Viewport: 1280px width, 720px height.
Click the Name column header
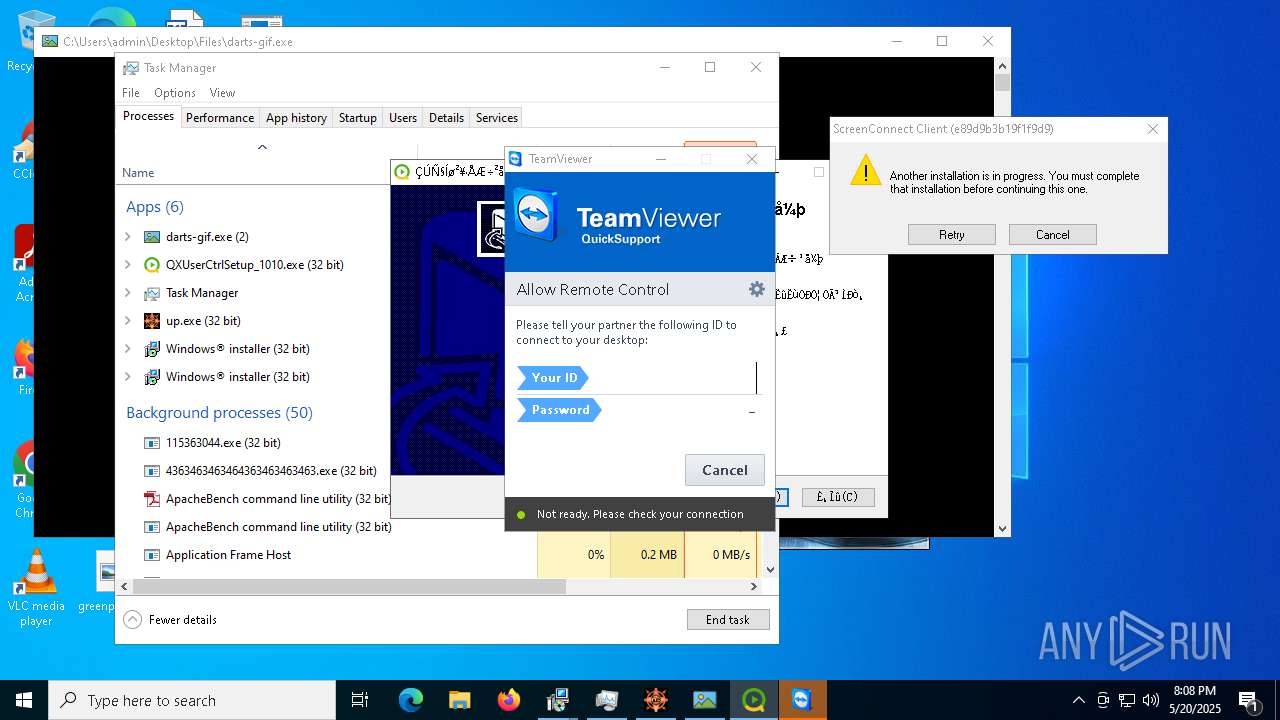tap(138, 173)
